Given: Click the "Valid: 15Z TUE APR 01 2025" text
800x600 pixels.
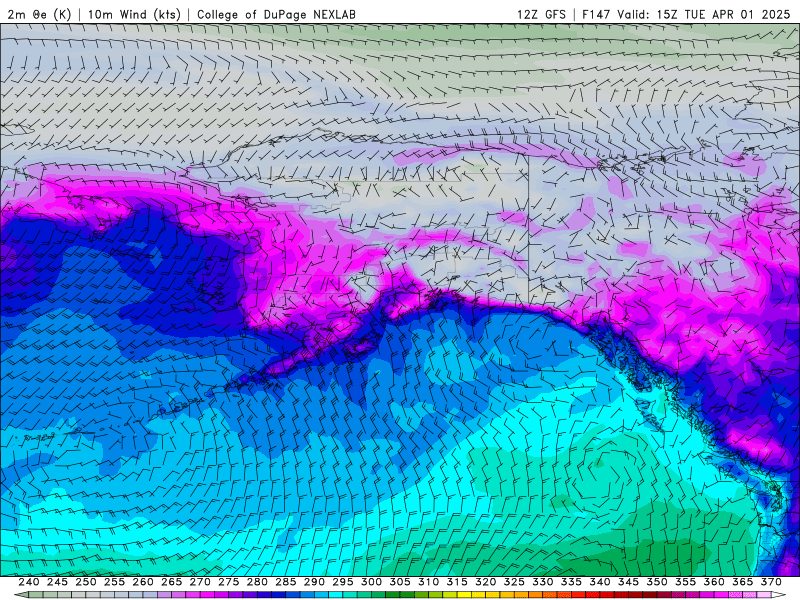Looking at the screenshot, I should click(704, 14).
